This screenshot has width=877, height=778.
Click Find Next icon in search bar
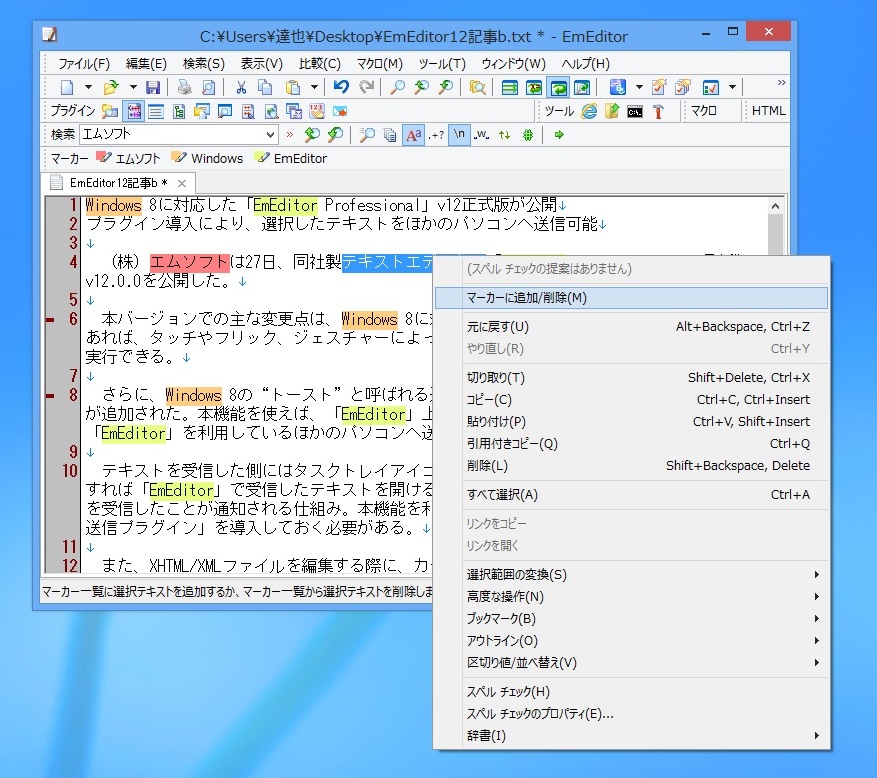pos(335,135)
